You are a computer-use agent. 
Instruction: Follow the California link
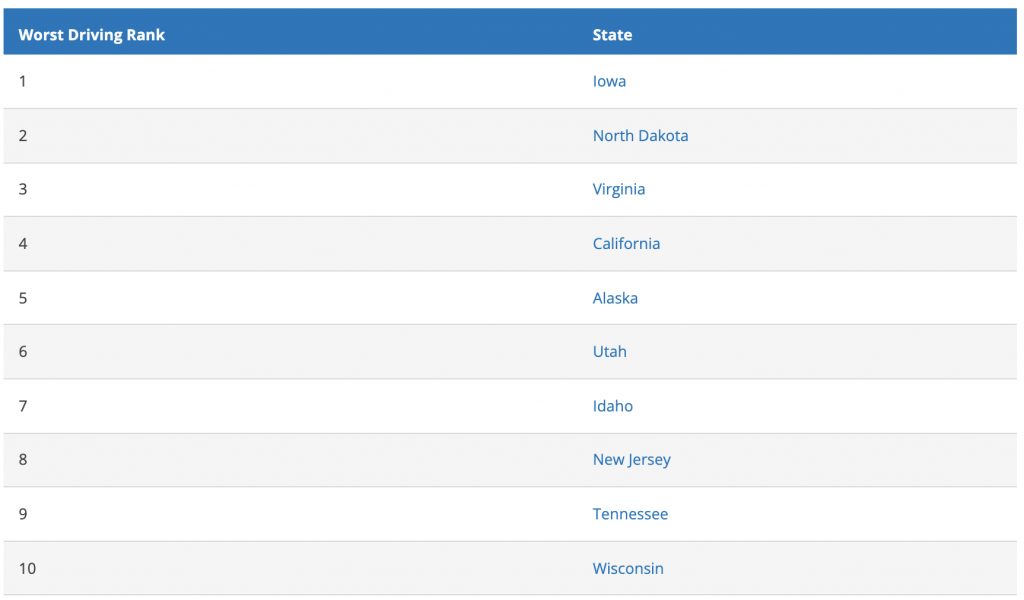tap(626, 244)
